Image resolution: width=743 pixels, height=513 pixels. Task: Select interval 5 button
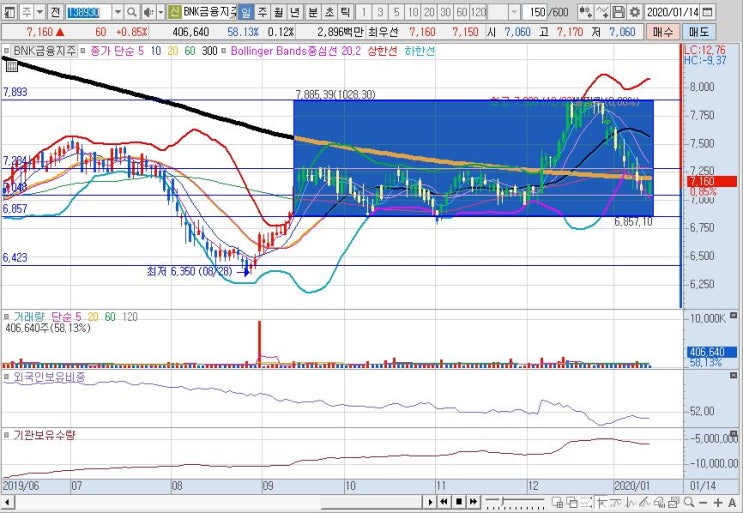[x=397, y=12]
